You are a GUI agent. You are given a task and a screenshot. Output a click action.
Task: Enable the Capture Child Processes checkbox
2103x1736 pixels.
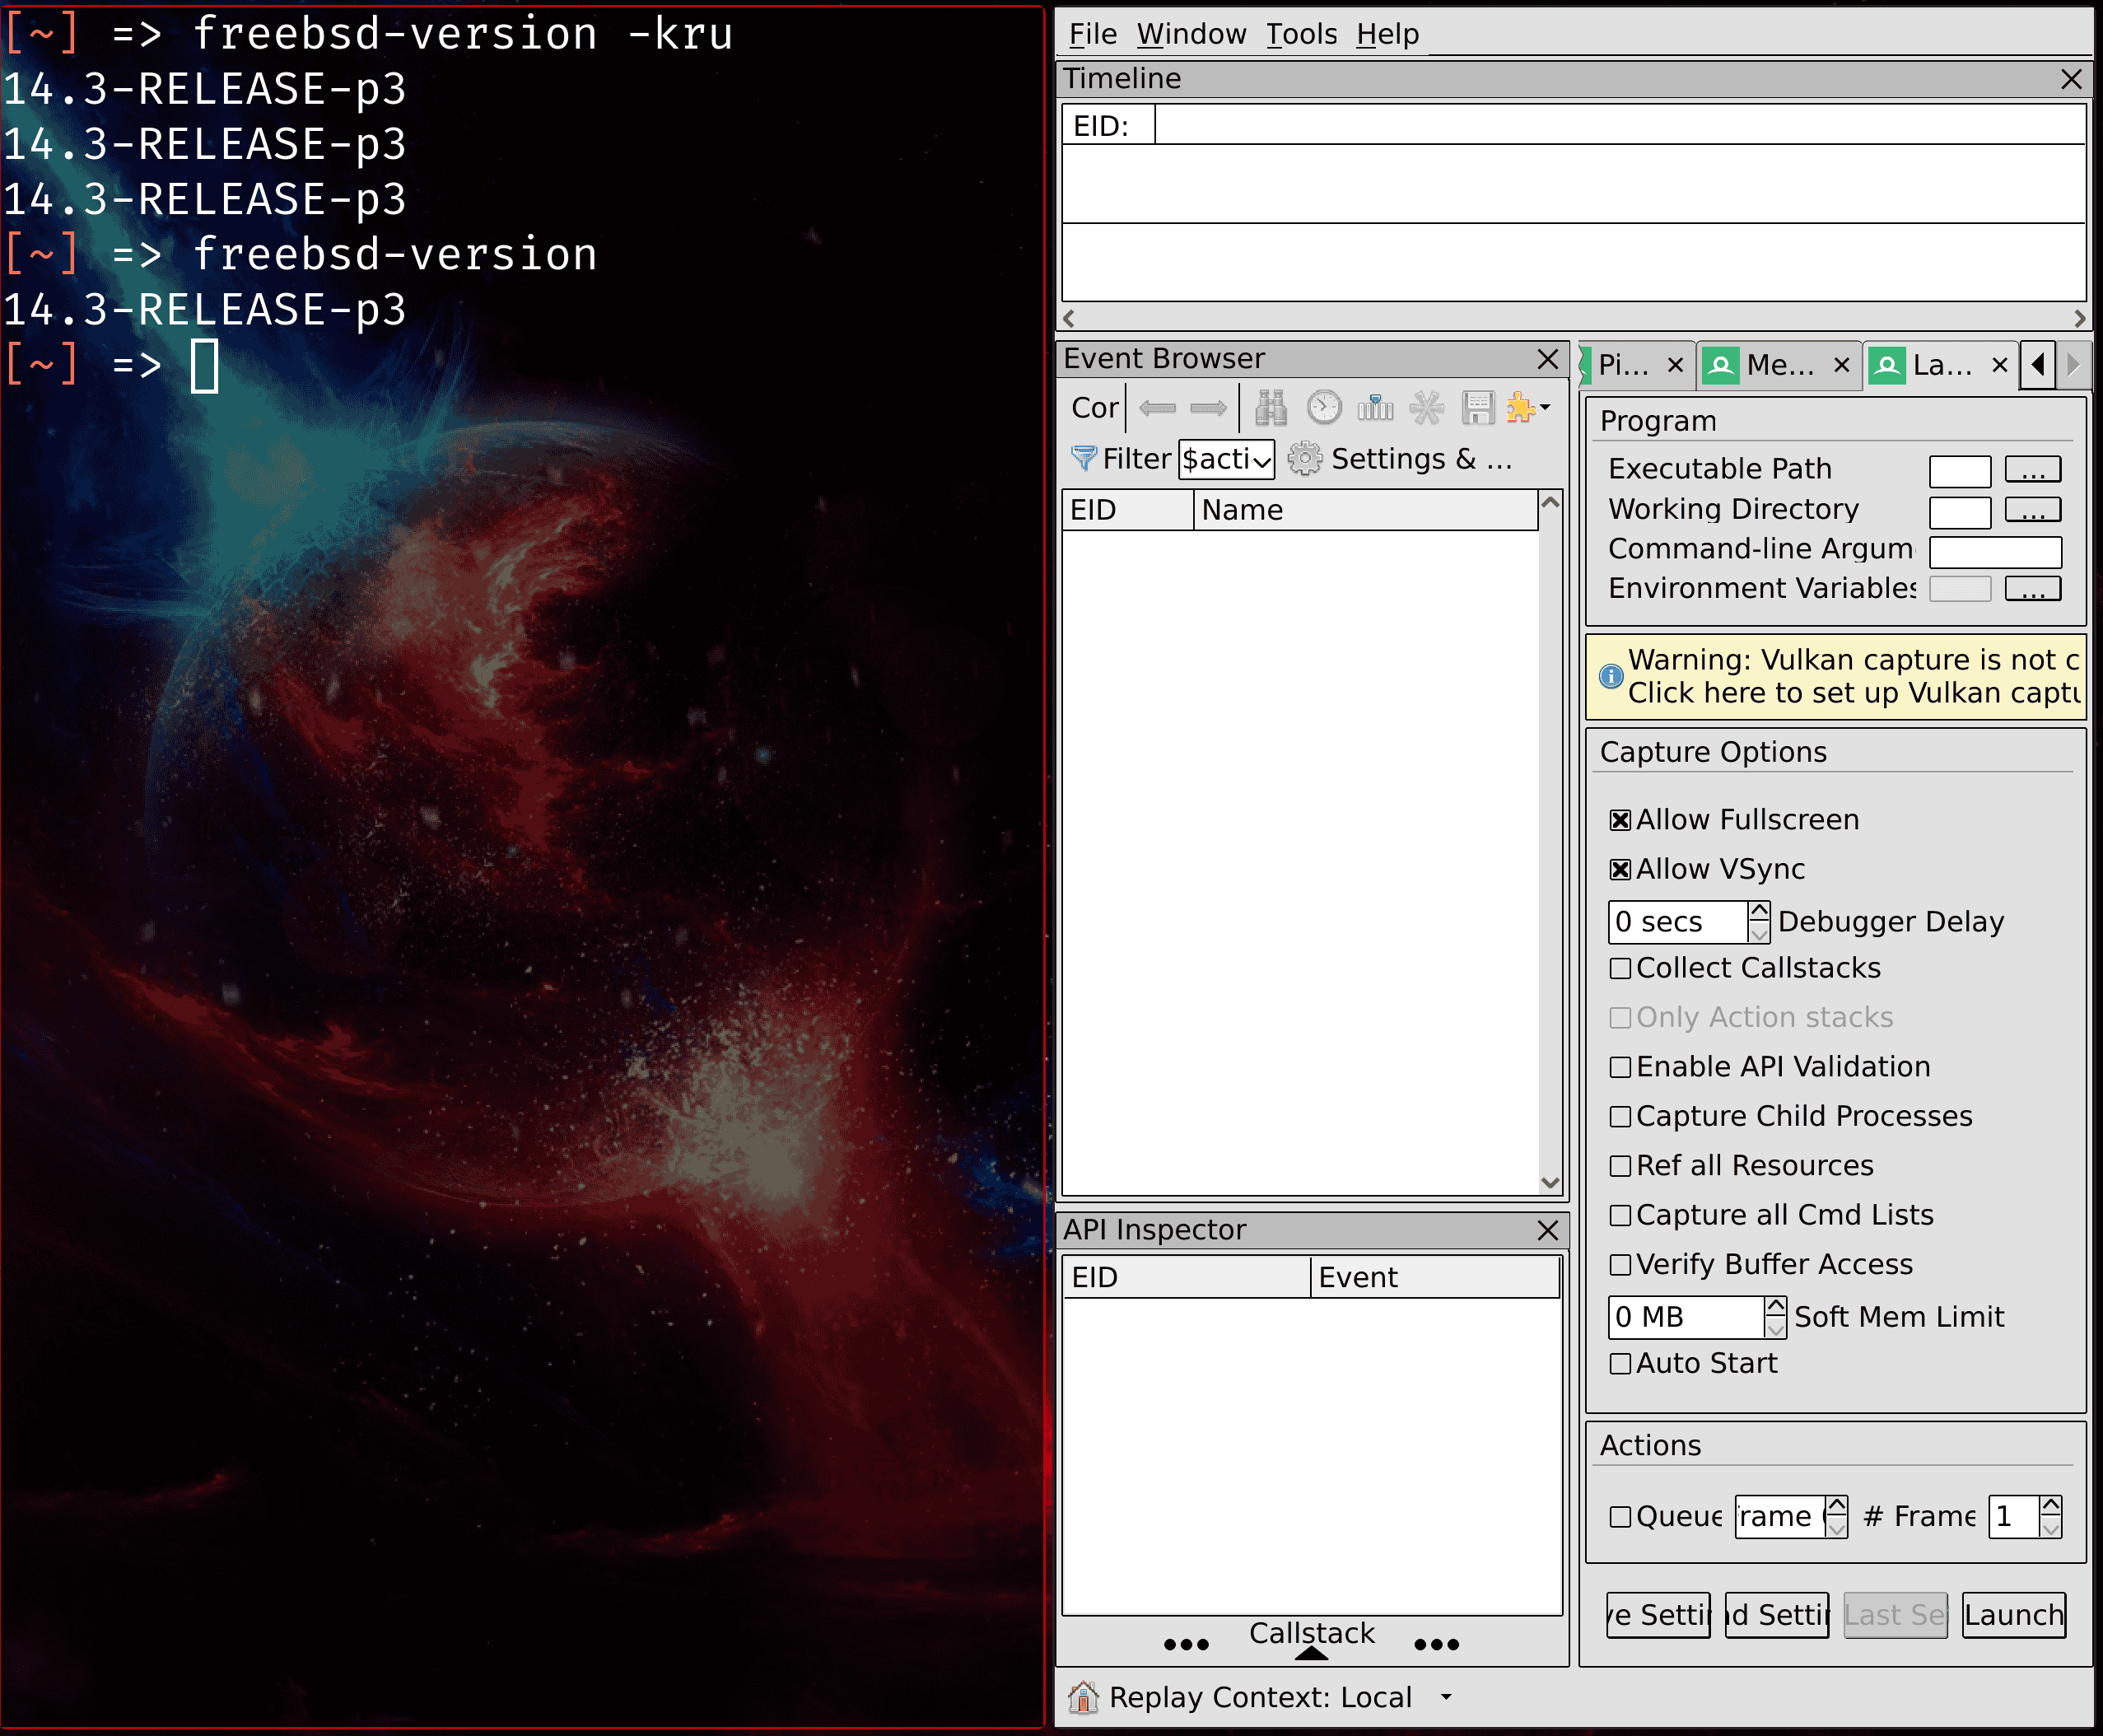[x=1620, y=1116]
